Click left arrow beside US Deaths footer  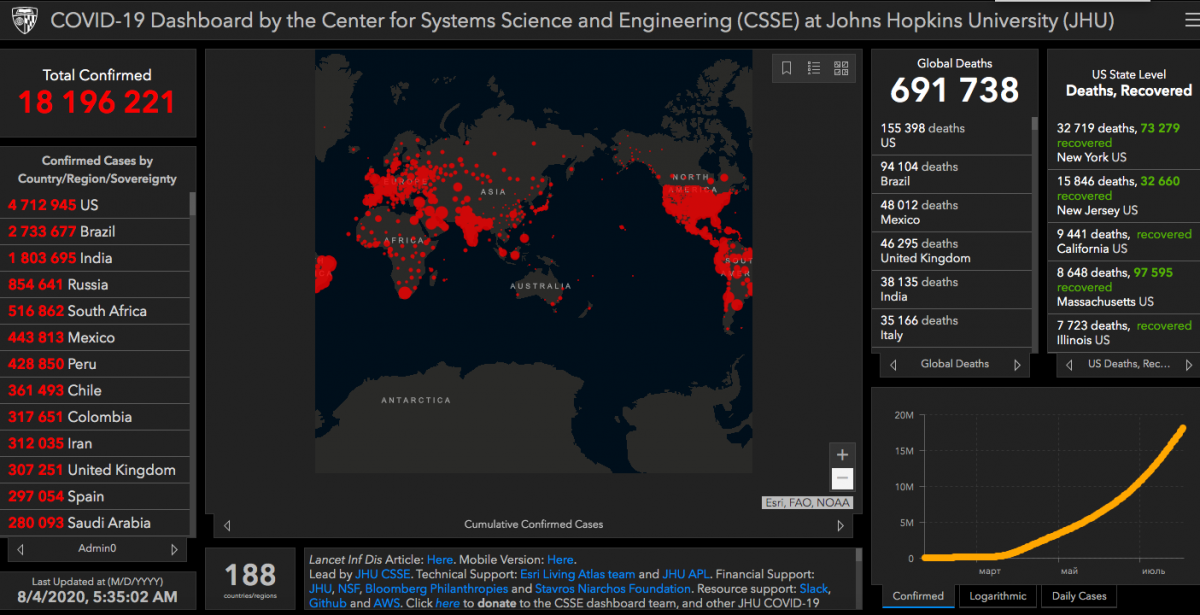[1067, 365]
